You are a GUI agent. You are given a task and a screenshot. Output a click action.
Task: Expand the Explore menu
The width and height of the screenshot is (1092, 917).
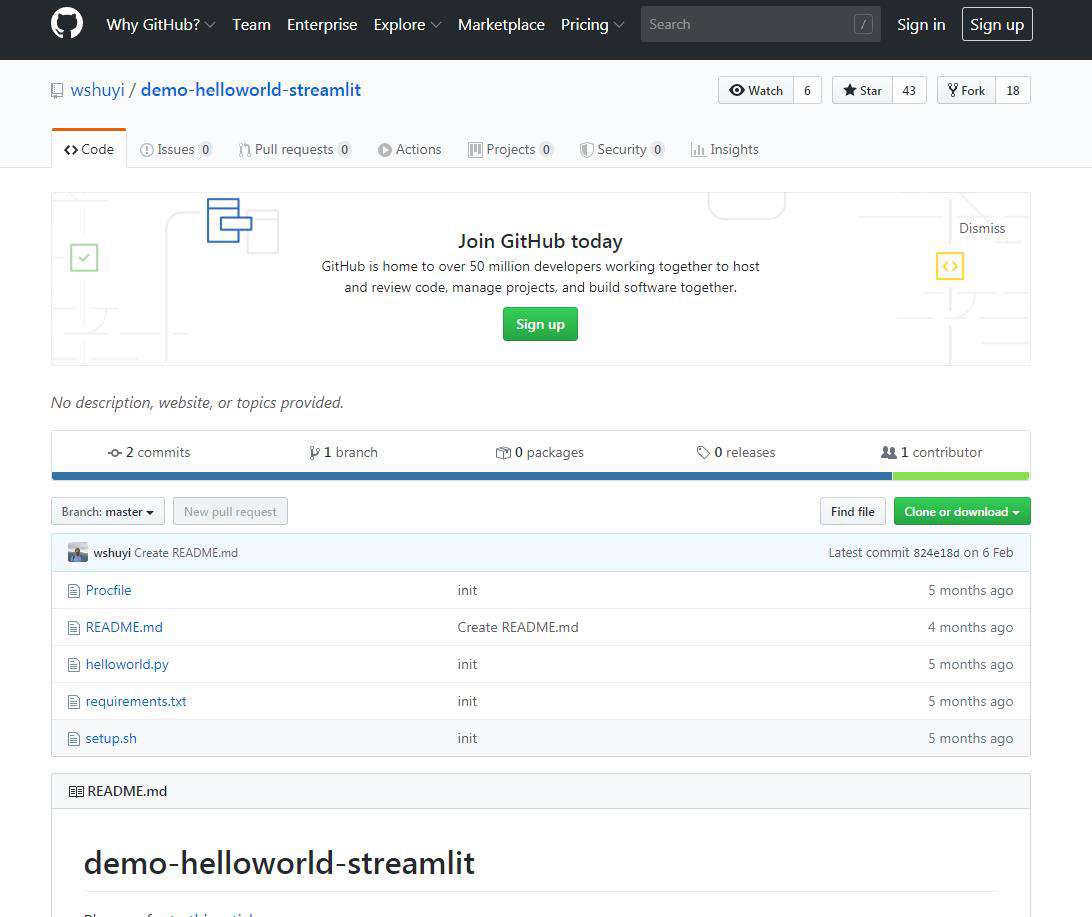[x=407, y=24]
